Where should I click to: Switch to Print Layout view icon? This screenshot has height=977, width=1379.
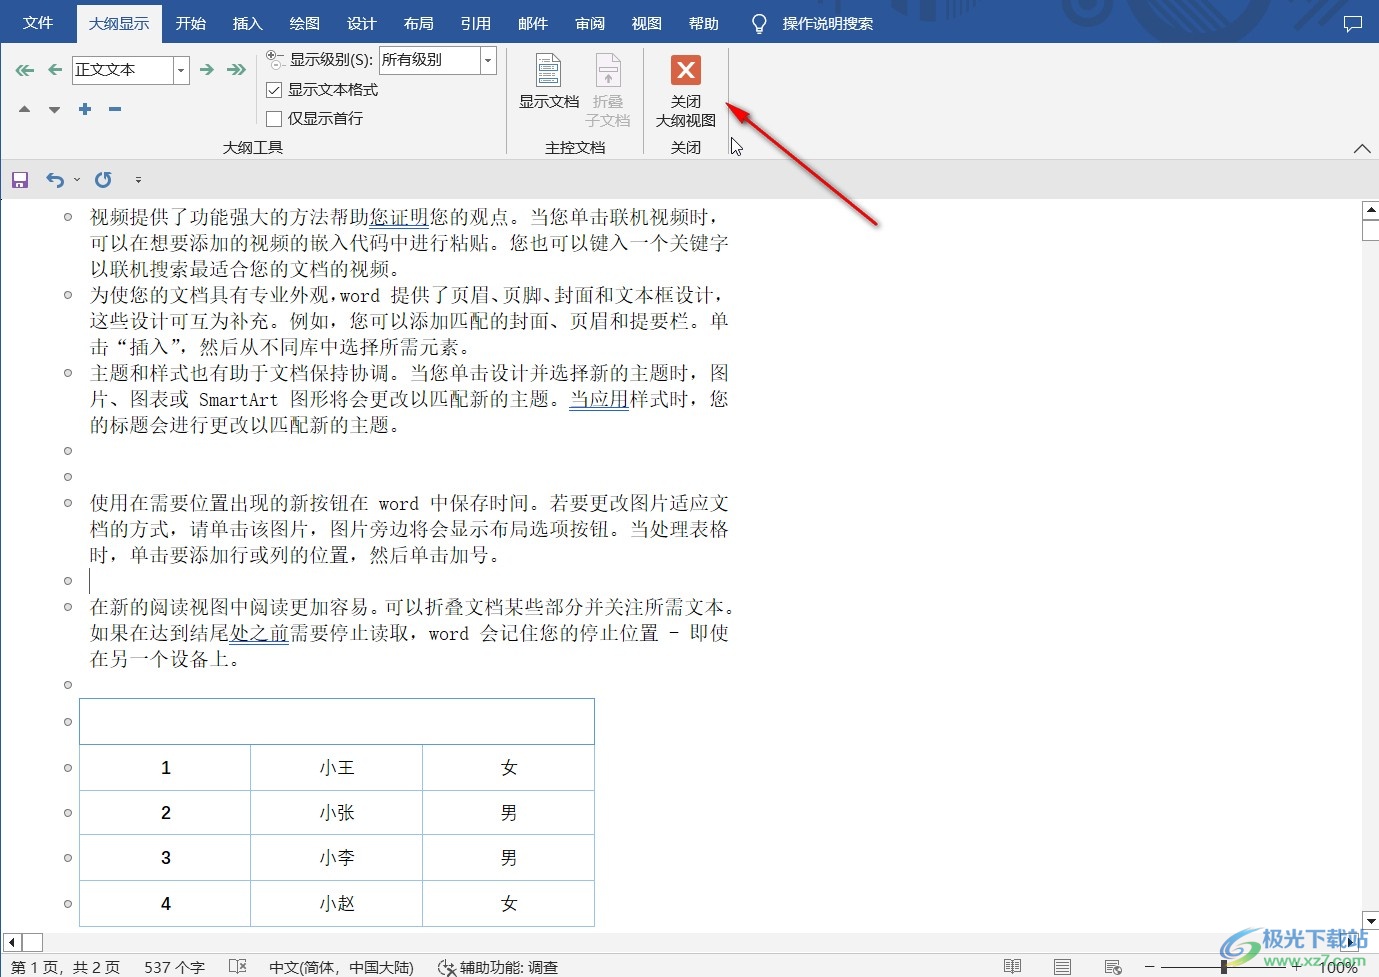(1063, 967)
